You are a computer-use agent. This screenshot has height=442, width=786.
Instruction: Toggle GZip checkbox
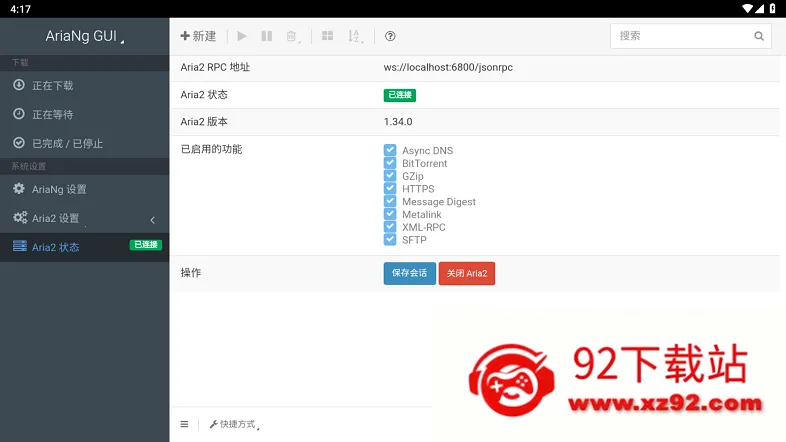coord(390,175)
